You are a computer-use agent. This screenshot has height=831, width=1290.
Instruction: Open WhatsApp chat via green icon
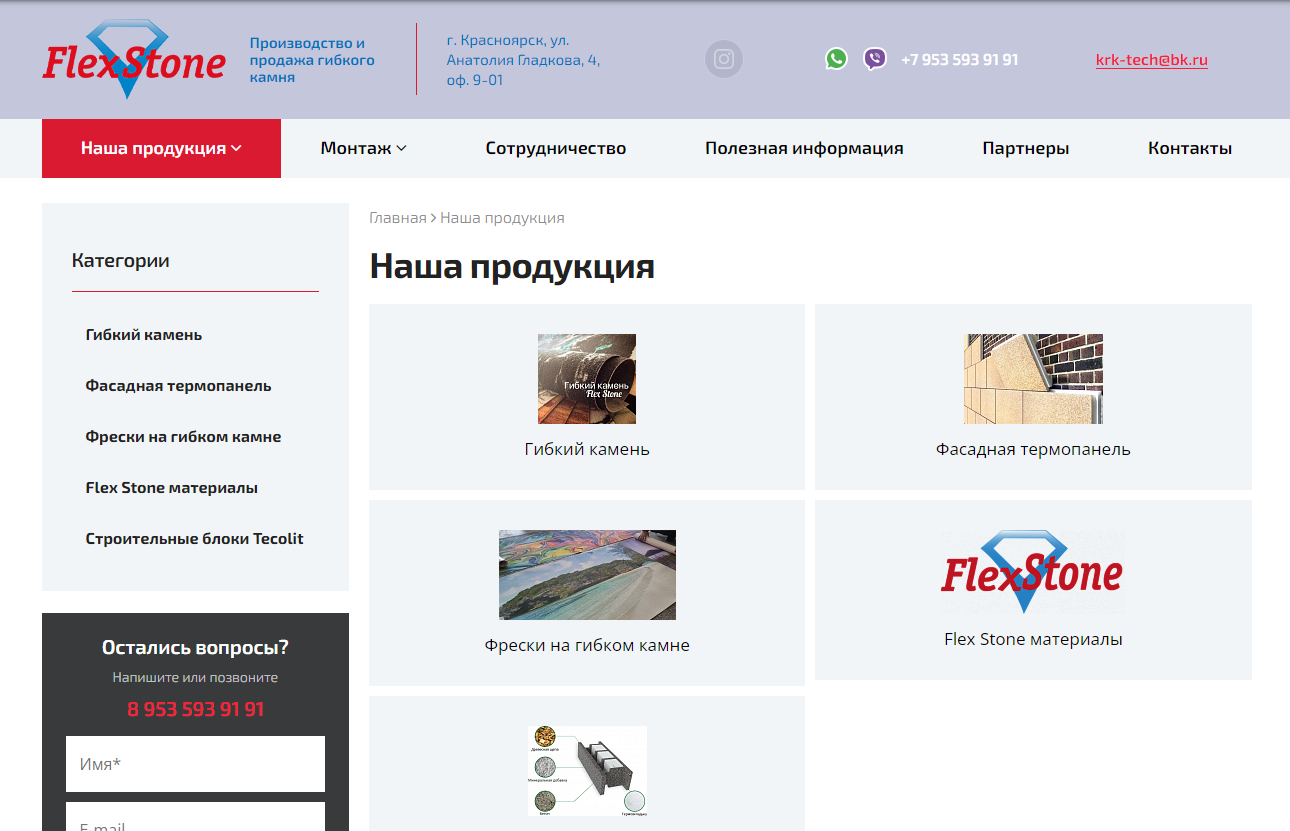(x=836, y=59)
